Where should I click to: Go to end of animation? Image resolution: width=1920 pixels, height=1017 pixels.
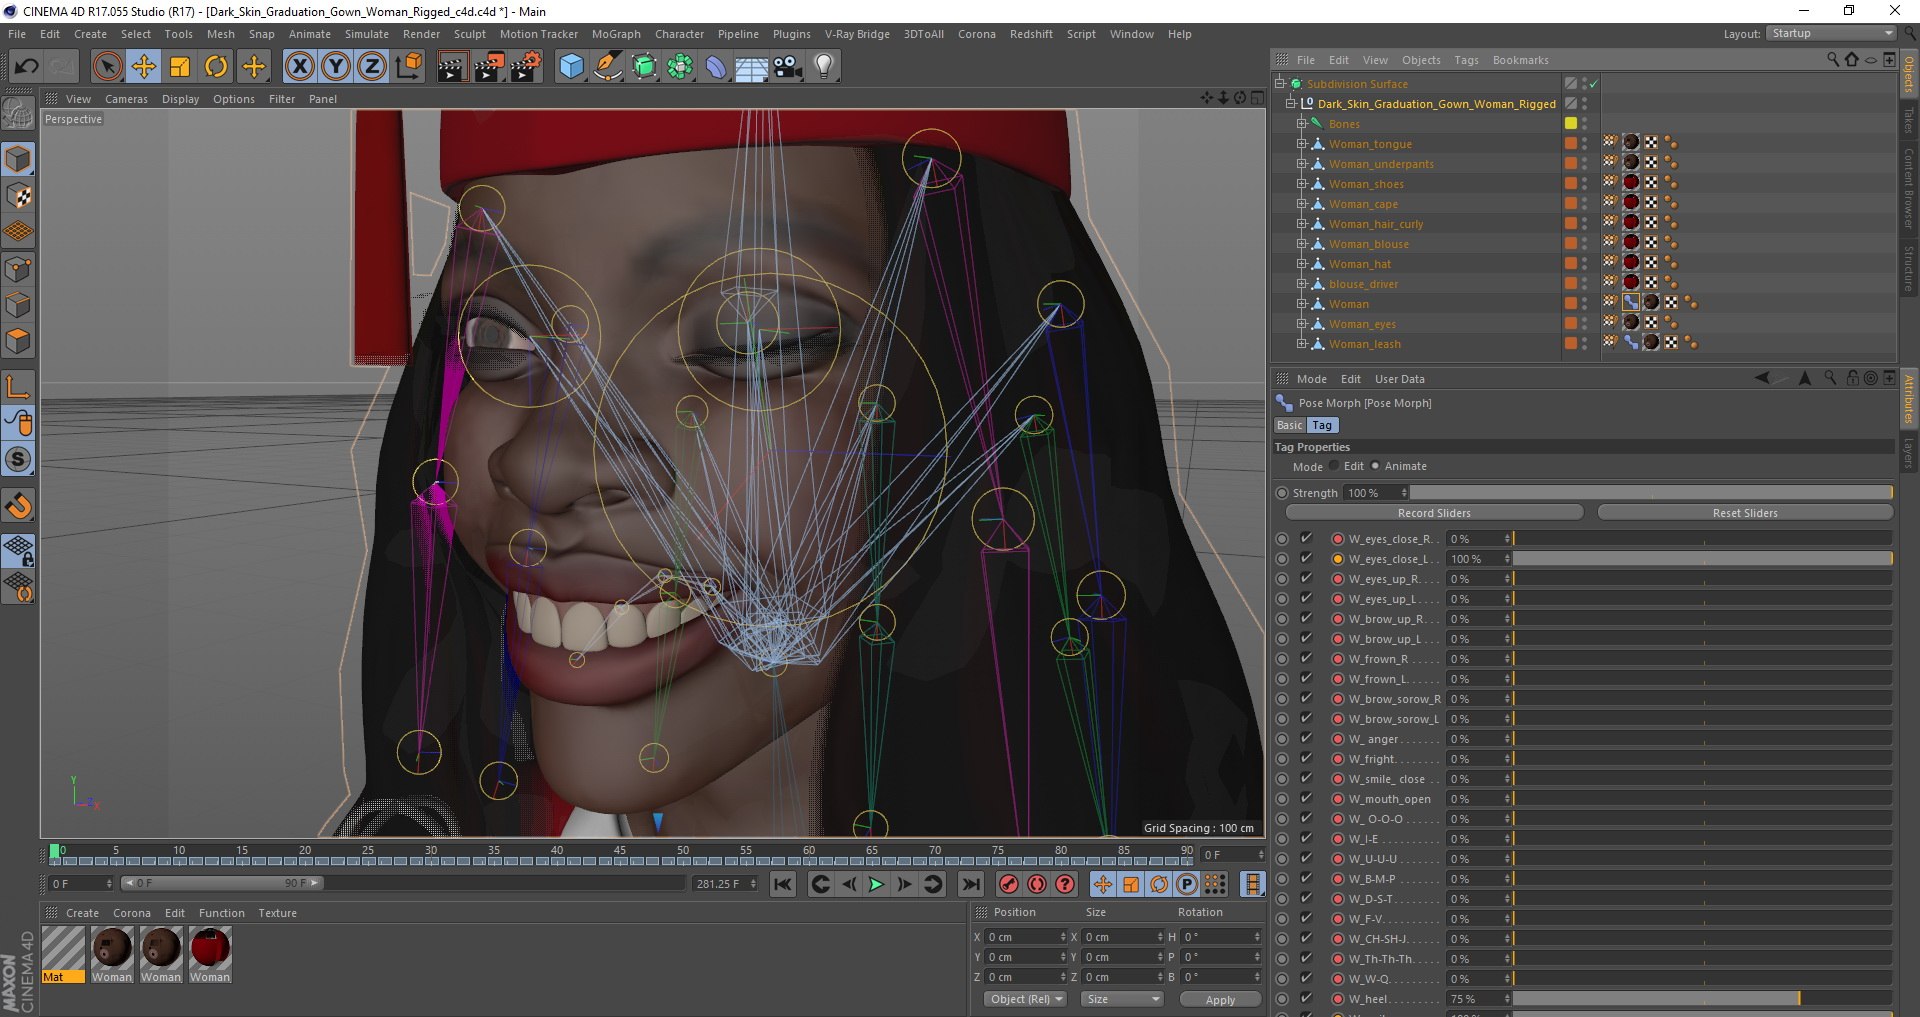coord(970,884)
